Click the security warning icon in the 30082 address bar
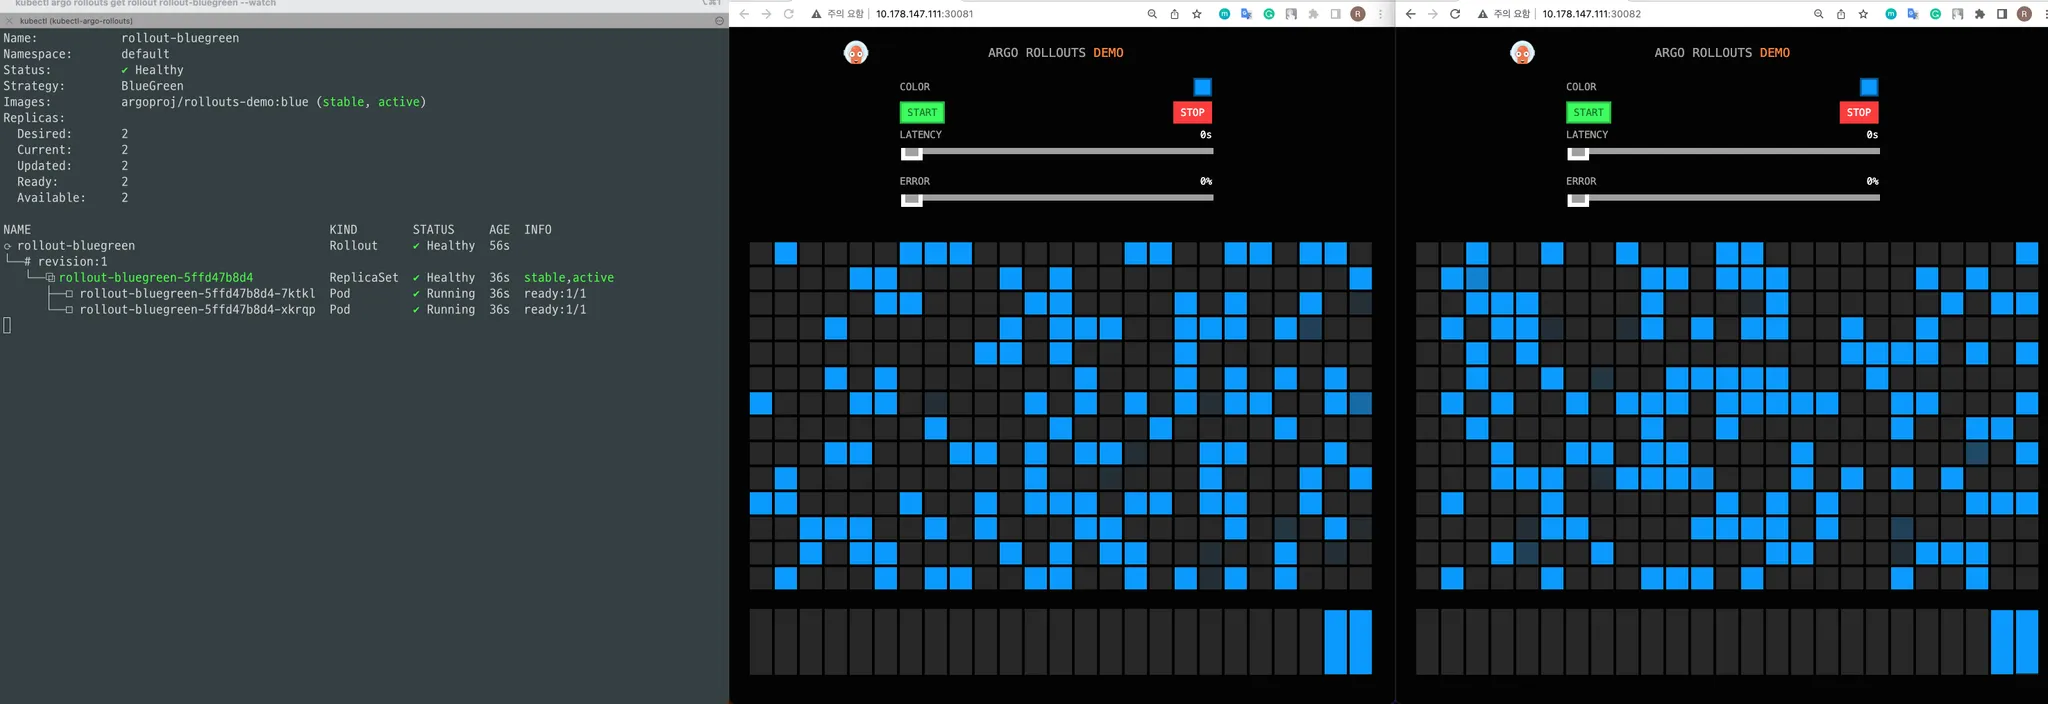 click(x=1483, y=14)
